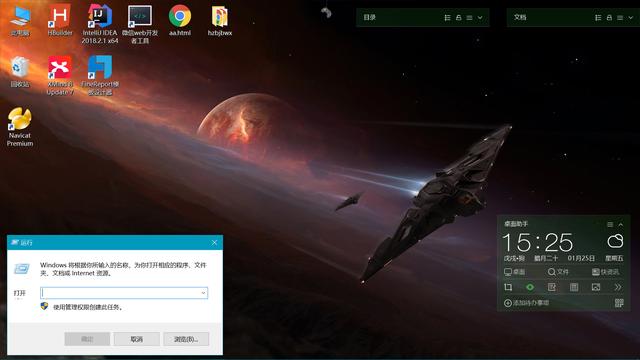The width and height of the screenshot is (640, 360).
Task: Open the calendar grid icon in widget
Action: [x=574, y=287]
